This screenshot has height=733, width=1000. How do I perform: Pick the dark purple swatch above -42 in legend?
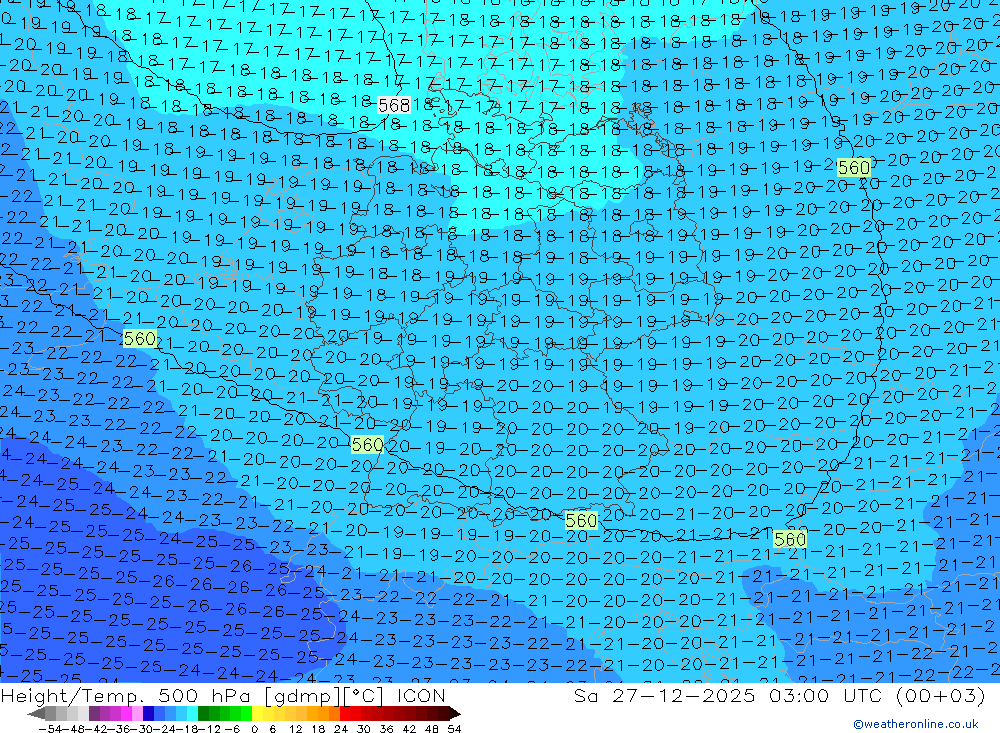point(94,714)
